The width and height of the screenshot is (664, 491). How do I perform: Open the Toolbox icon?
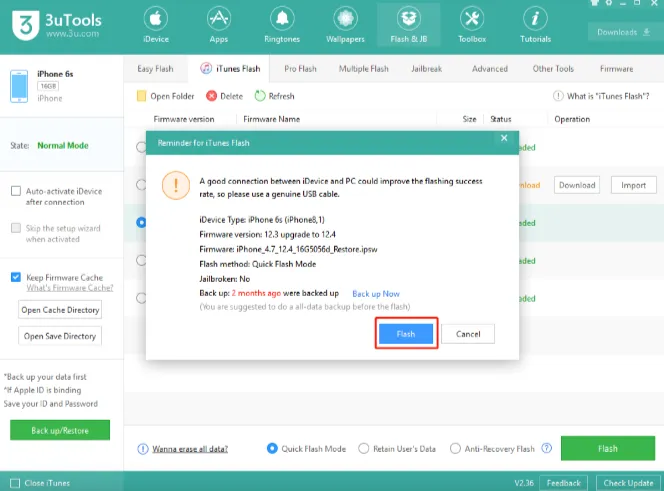pyautogui.click(x=471, y=20)
